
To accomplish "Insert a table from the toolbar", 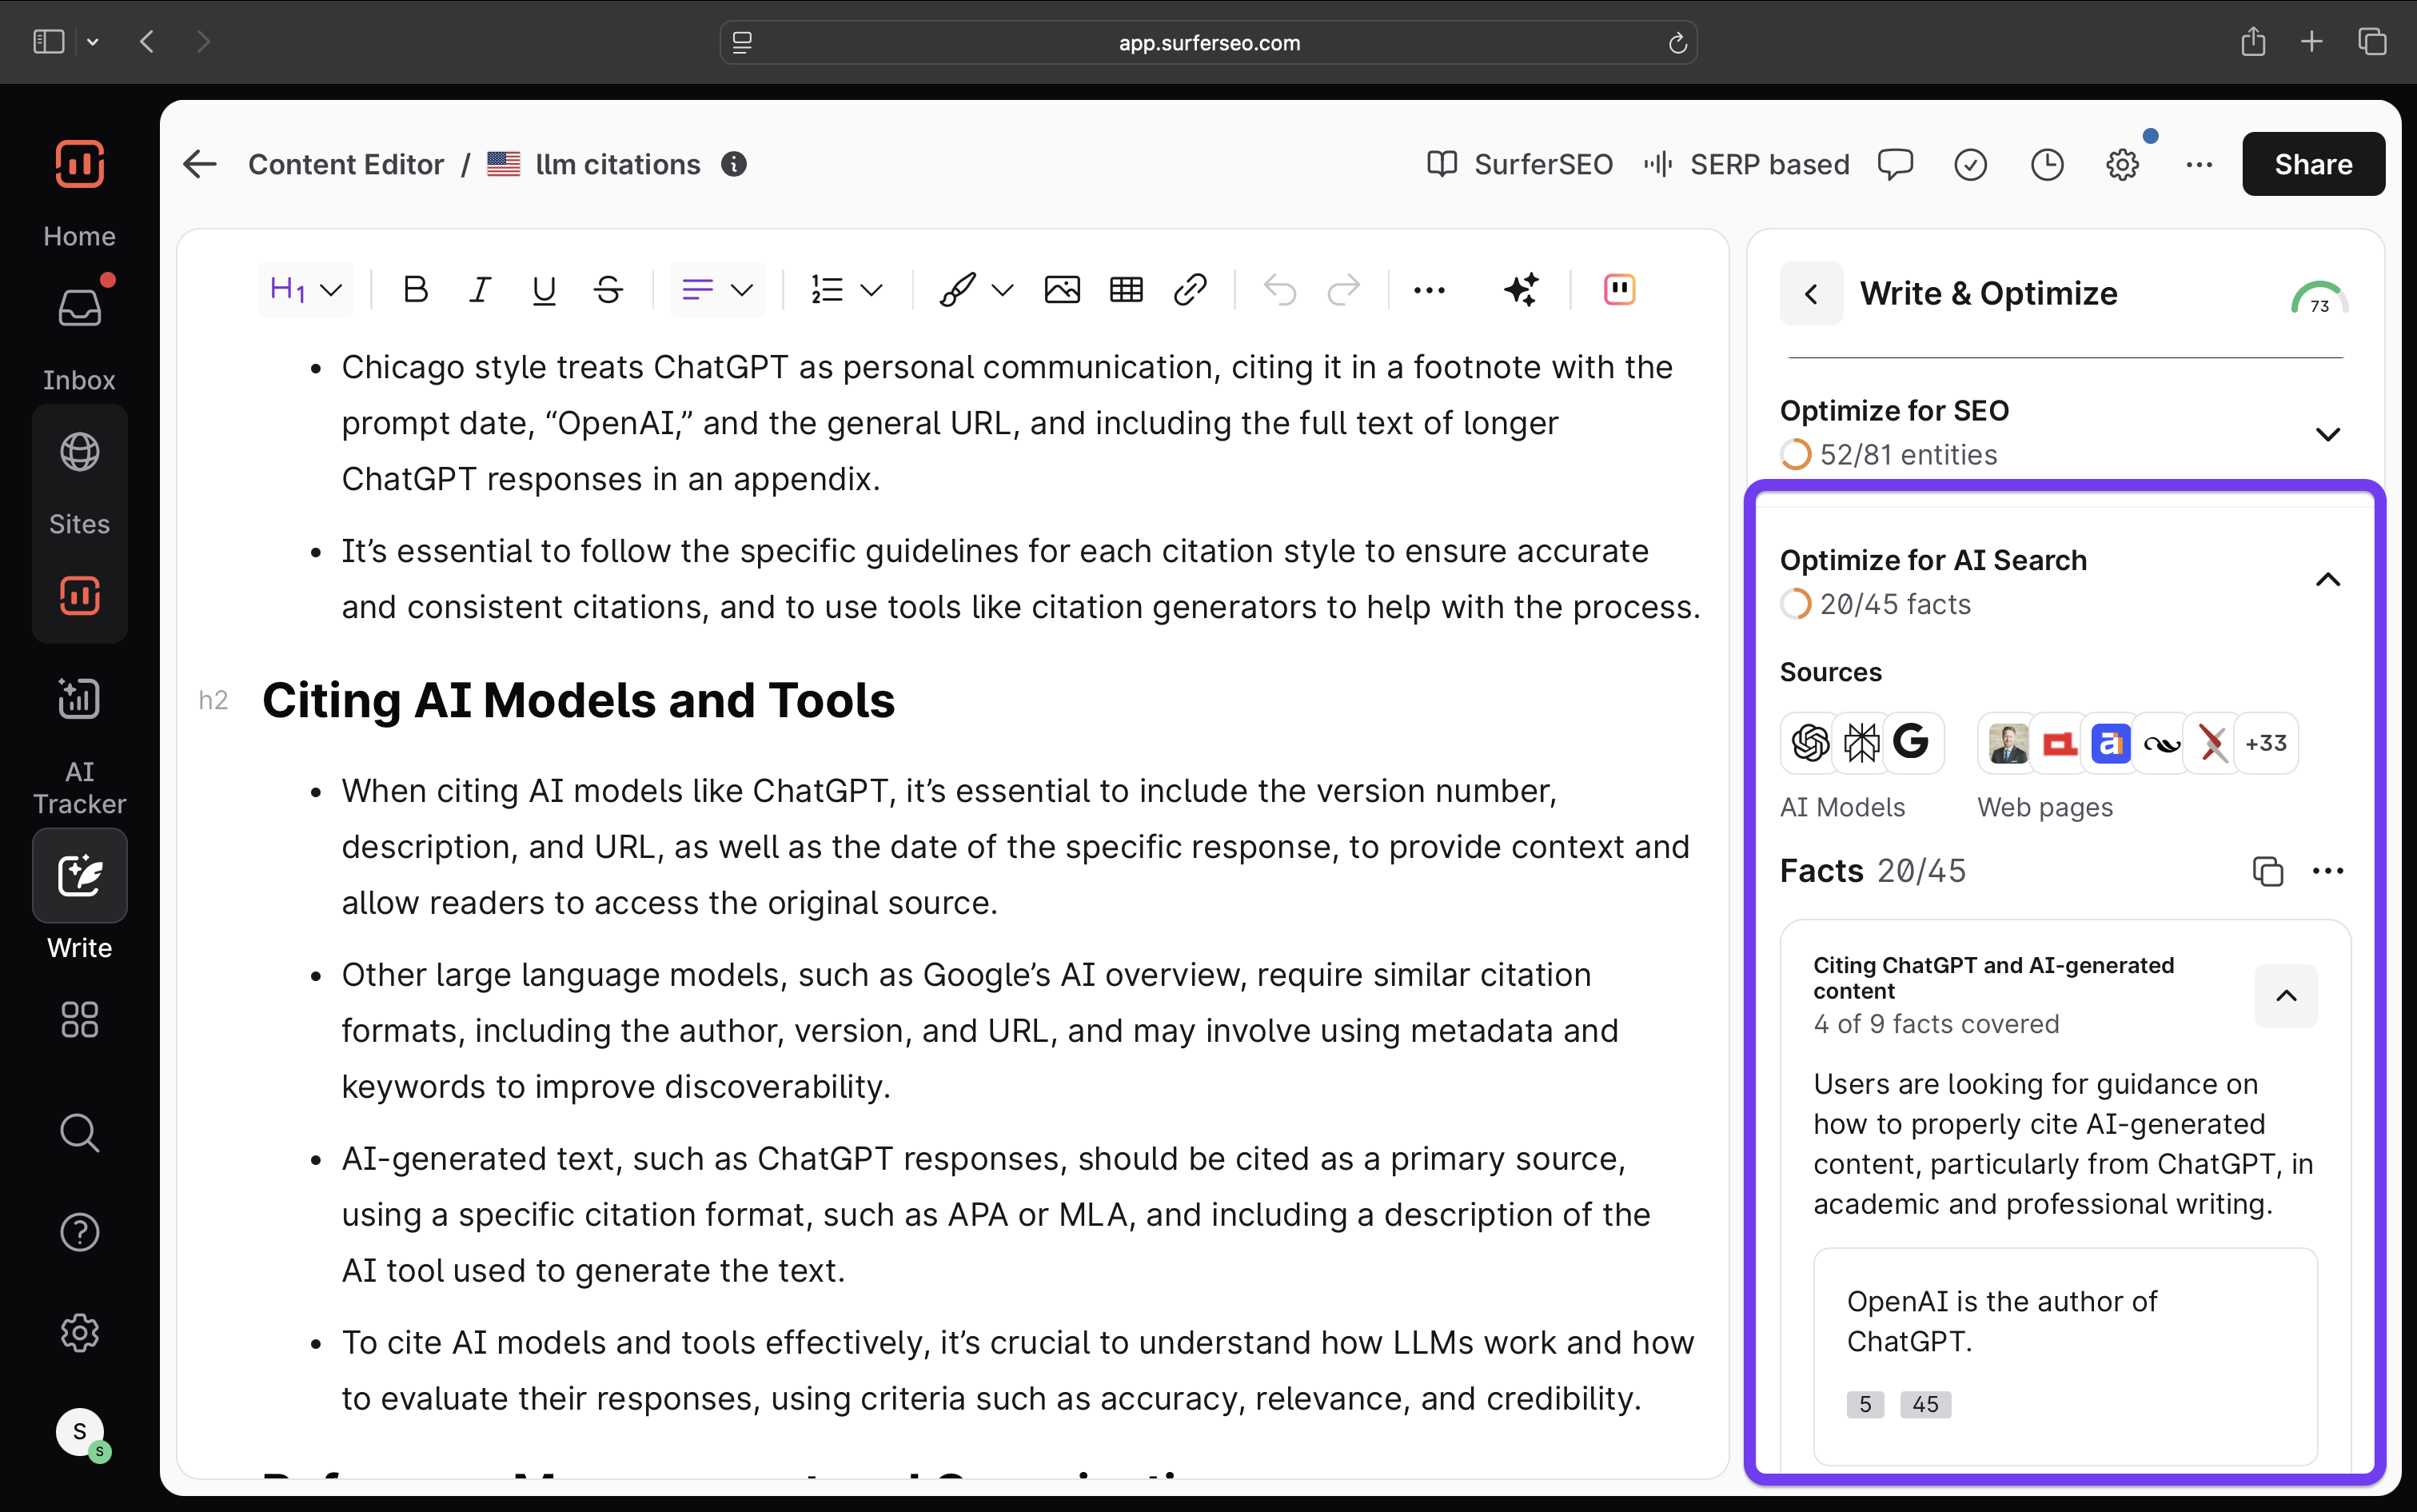I will click(x=1126, y=290).
